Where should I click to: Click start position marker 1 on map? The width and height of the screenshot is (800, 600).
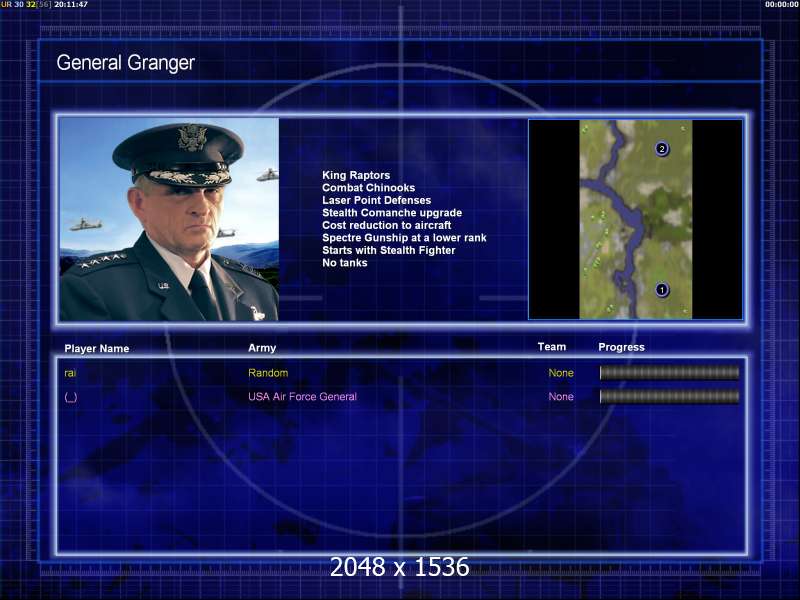point(662,290)
